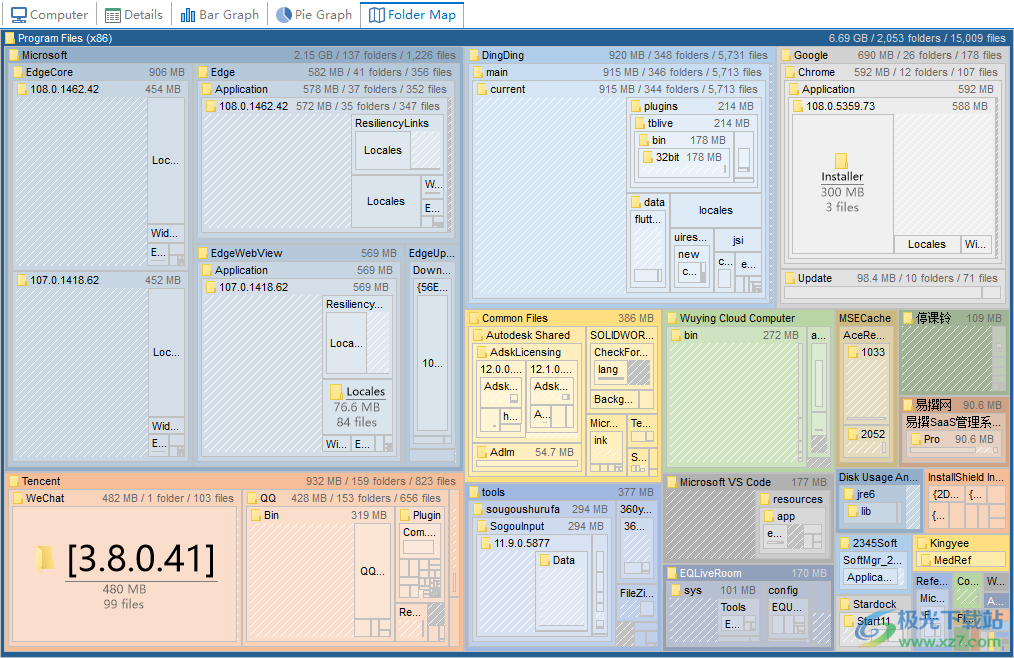The width and height of the screenshot is (1014, 658).
Task: Select the Adlm folder label
Action: [502, 452]
